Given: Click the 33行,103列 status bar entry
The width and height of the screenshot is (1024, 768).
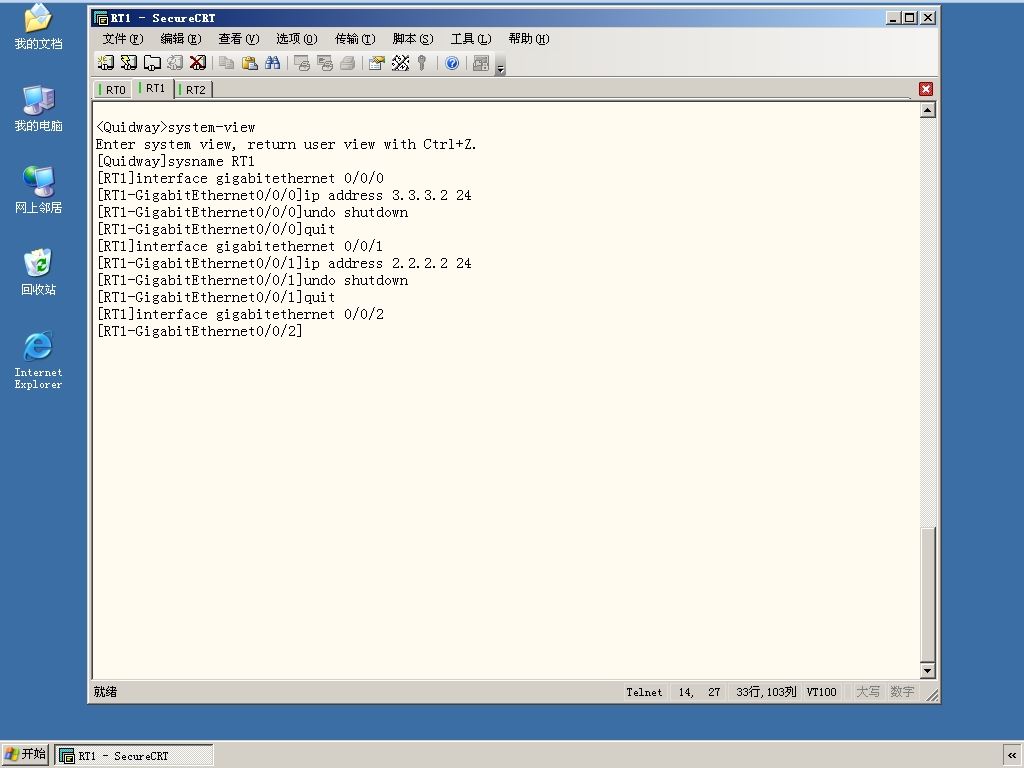Looking at the screenshot, I should pos(765,692).
